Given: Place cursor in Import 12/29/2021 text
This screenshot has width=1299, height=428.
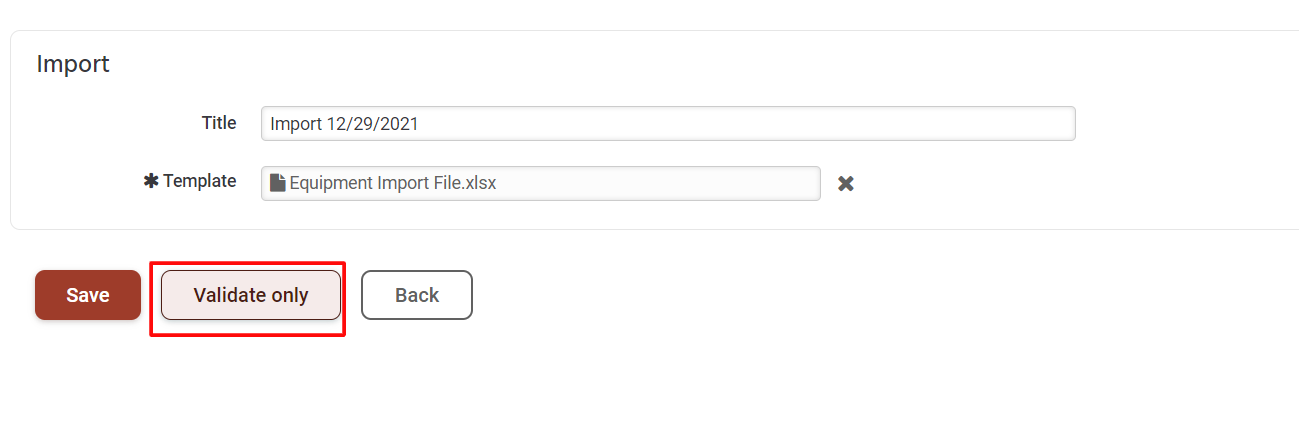Looking at the screenshot, I should pos(344,124).
